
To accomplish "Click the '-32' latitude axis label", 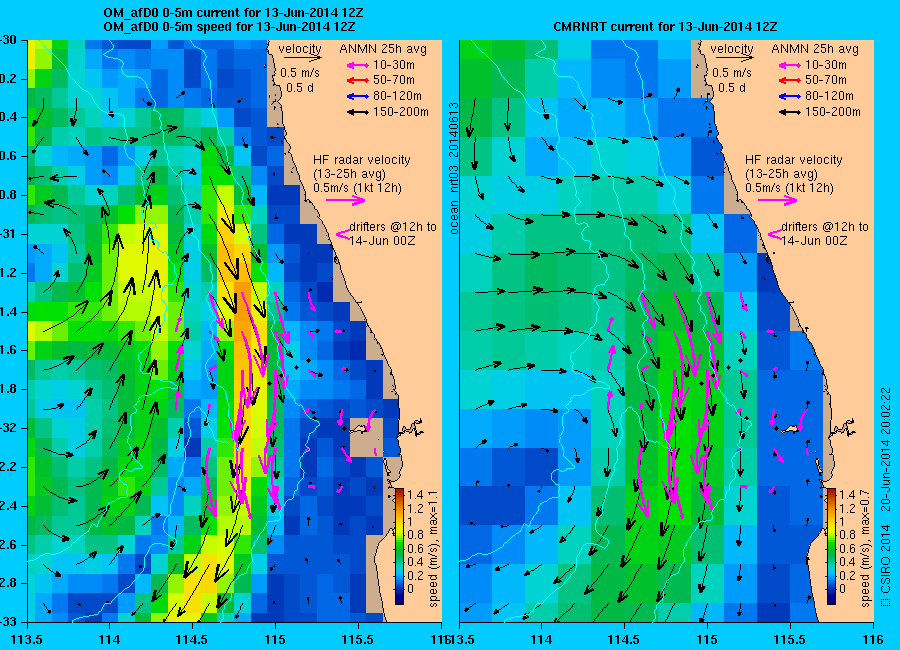I will [x=8, y=428].
